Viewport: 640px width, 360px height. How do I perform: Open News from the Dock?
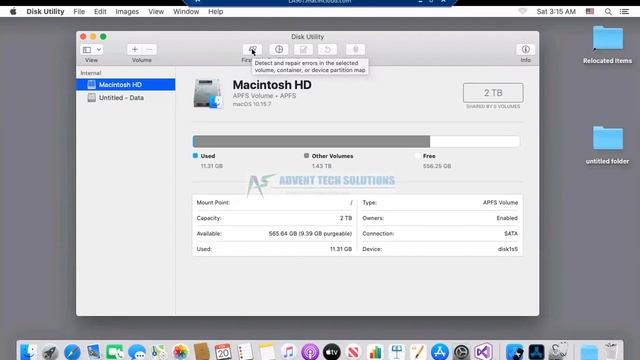(x=353, y=352)
